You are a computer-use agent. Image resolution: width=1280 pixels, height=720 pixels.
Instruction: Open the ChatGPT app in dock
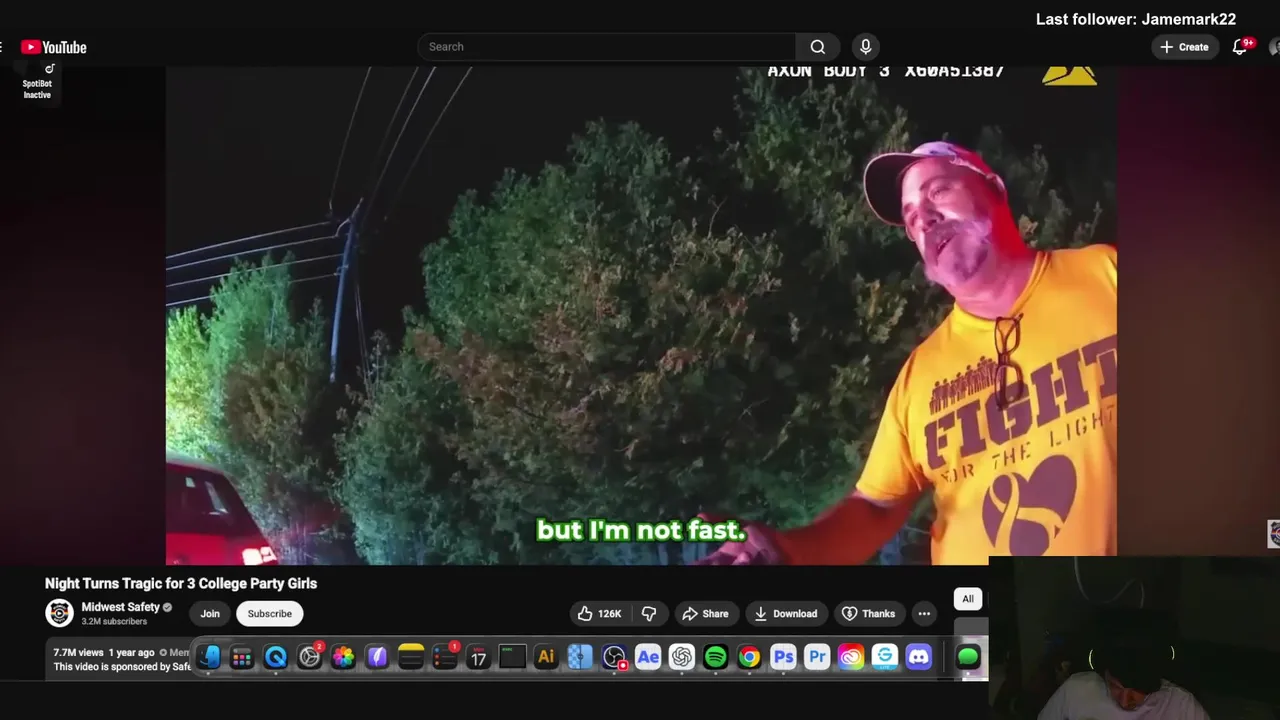coord(682,657)
